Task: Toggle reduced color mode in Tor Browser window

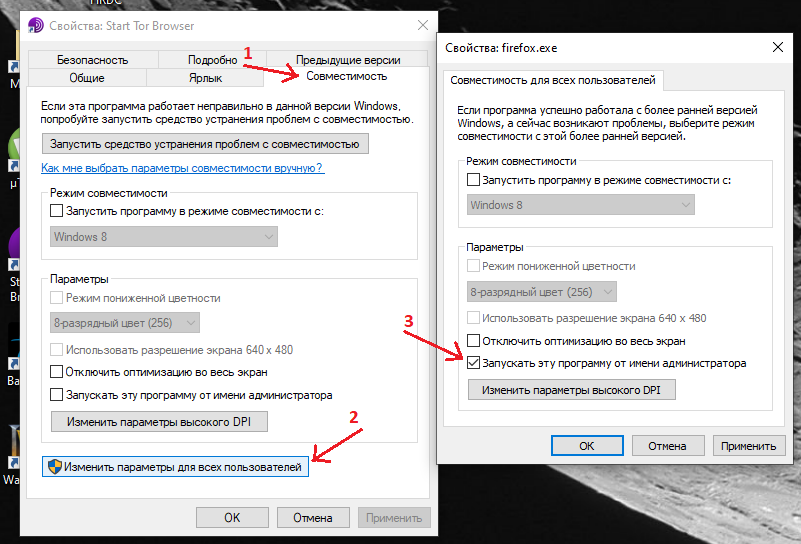Action: 57,298
